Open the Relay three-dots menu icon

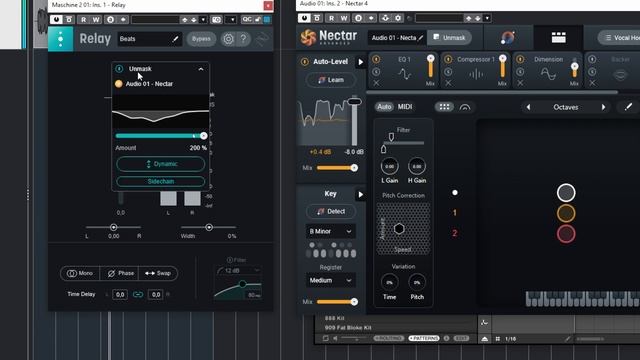pos(60,39)
